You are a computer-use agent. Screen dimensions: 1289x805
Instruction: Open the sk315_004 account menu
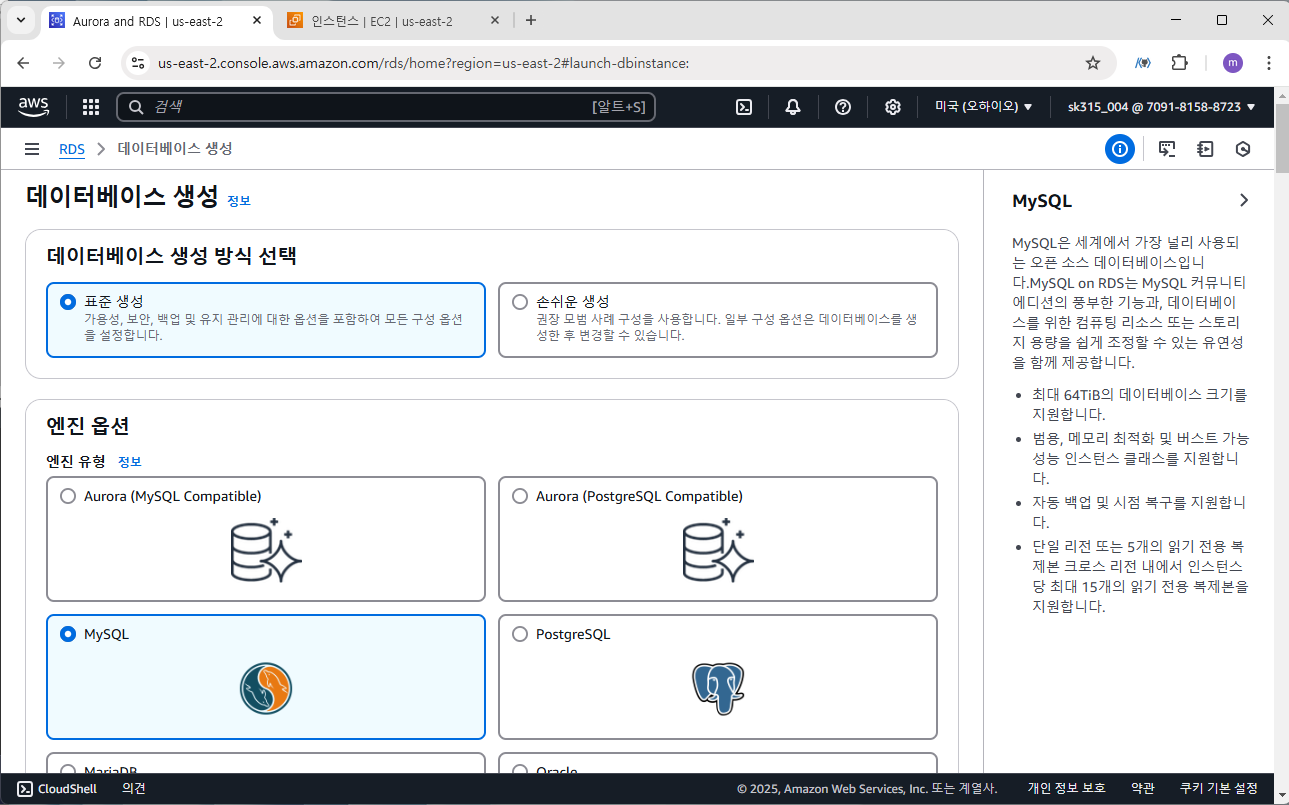[1161, 107]
